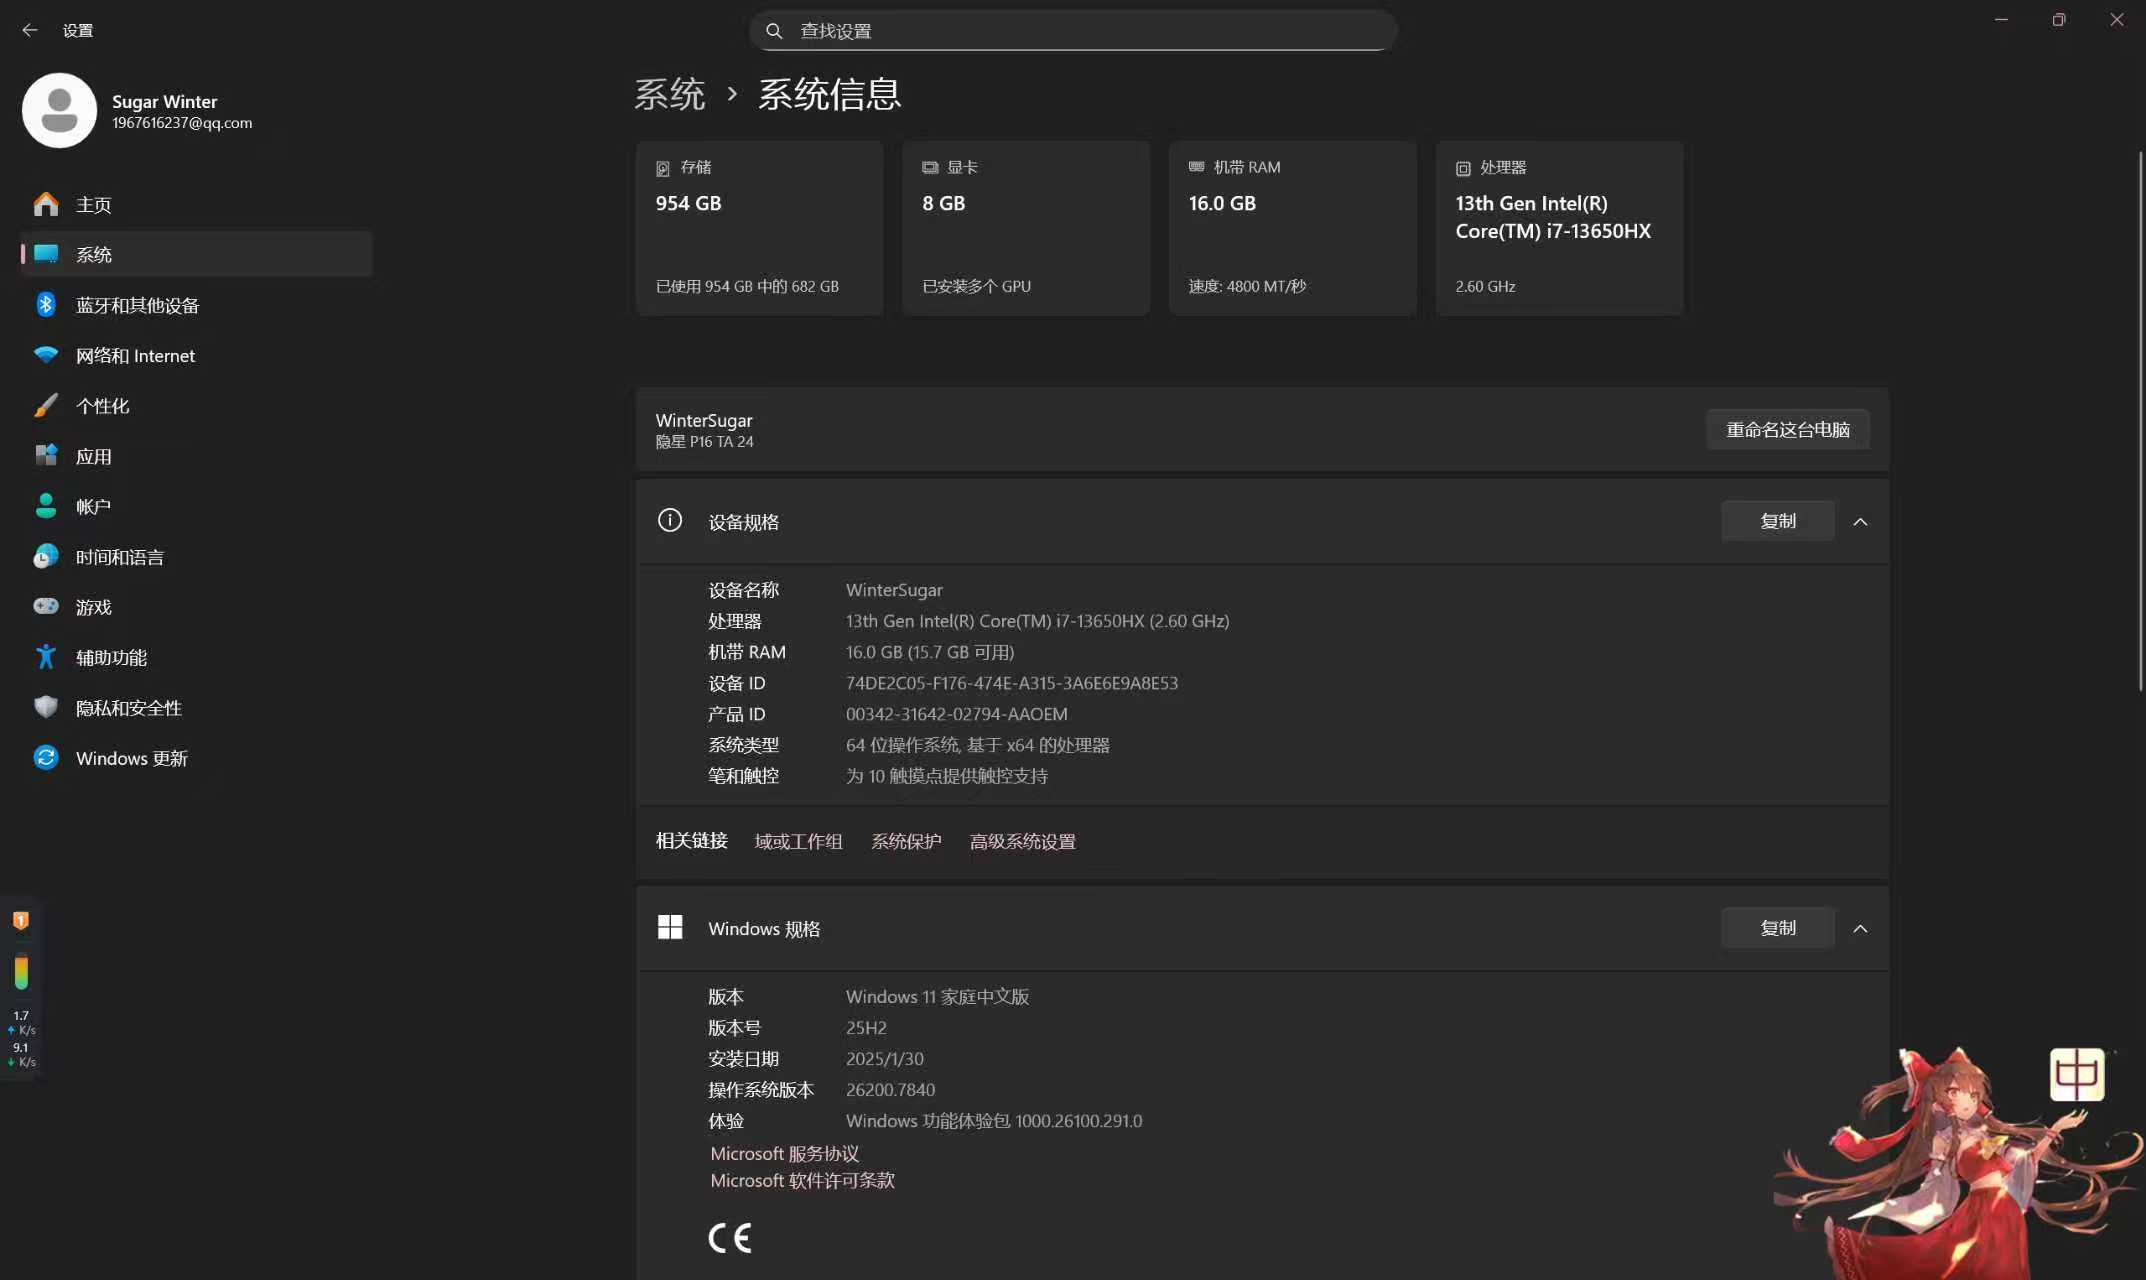Open the Windows Update page
The height and width of the screenshot is (1280, 2146).
tap(131, 758)
